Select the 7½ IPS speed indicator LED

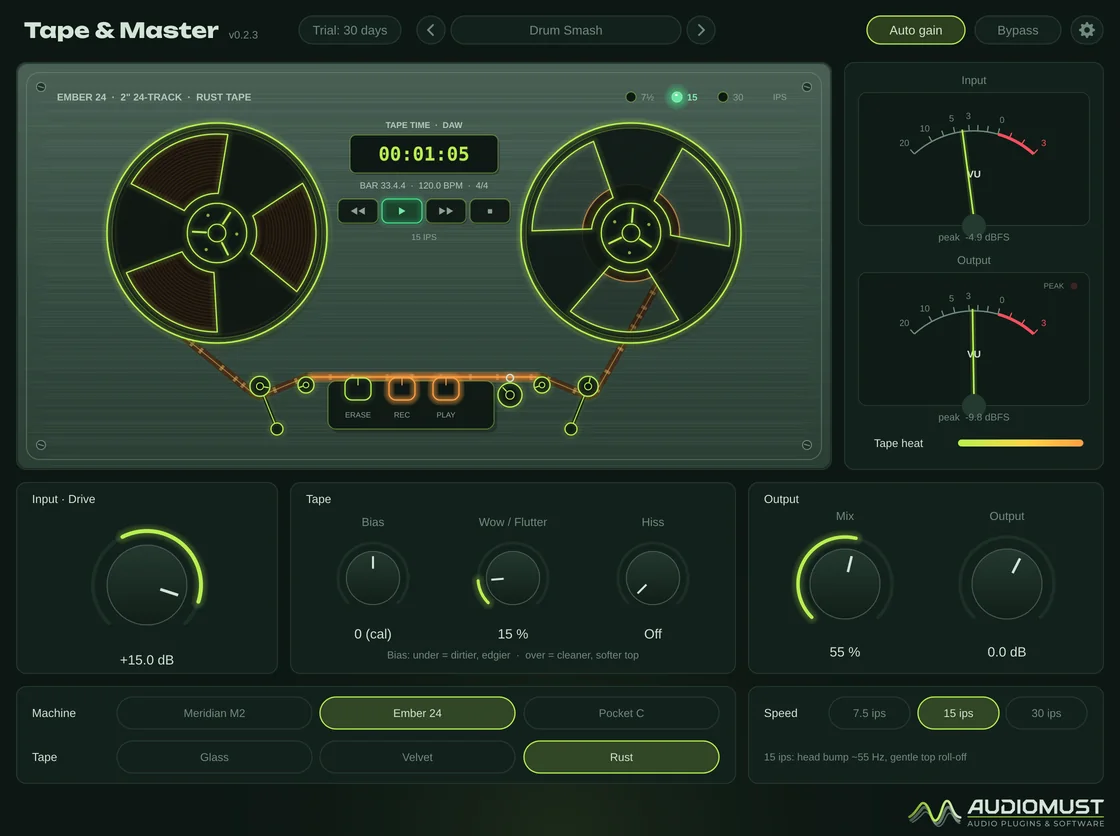point(631,97)
